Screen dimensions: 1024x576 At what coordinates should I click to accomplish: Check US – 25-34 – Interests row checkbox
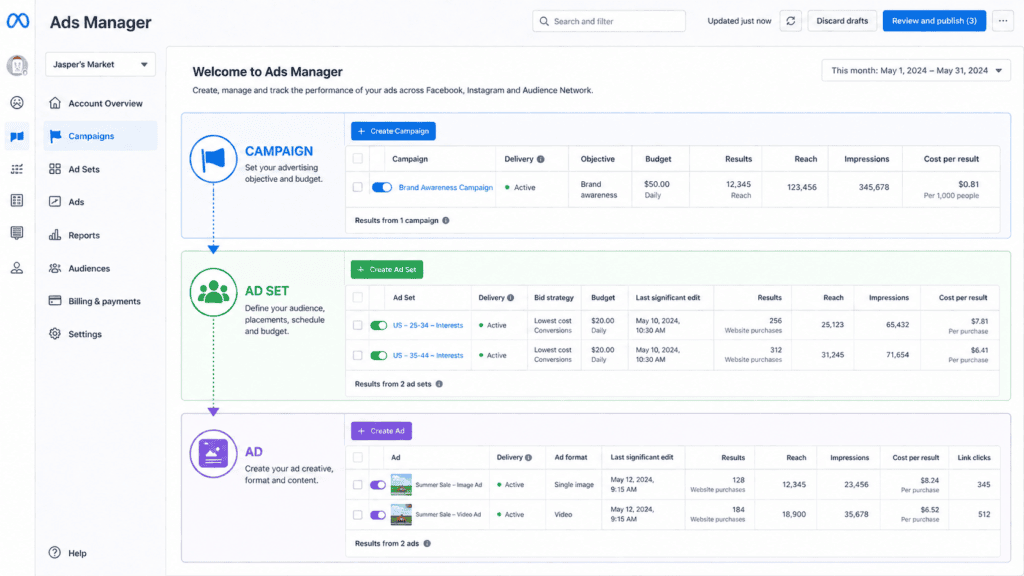point(357,325)
